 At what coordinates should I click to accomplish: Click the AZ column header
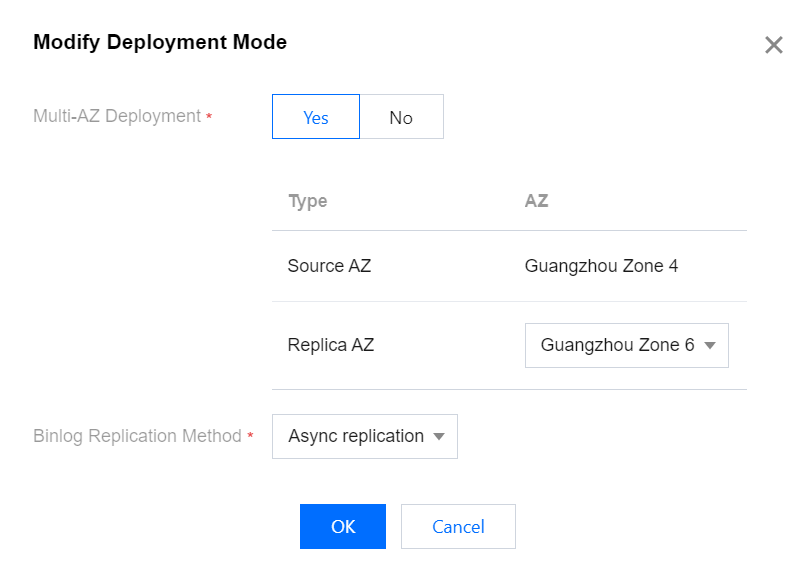tap(536, 201)
